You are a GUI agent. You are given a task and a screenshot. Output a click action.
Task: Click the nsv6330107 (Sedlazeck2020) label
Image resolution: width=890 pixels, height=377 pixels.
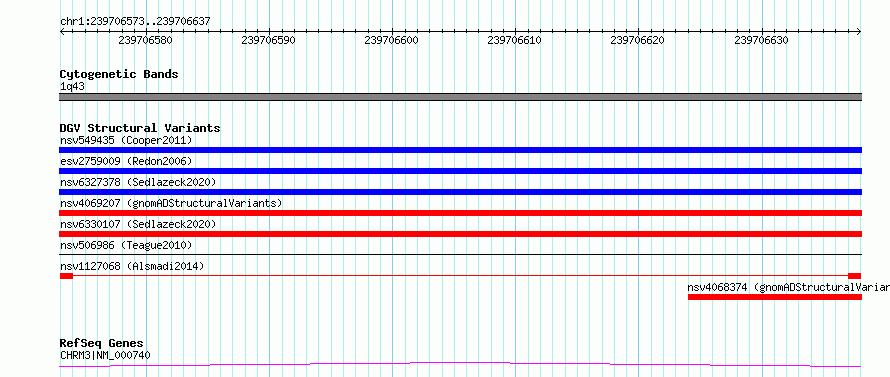tap(138, 224)
